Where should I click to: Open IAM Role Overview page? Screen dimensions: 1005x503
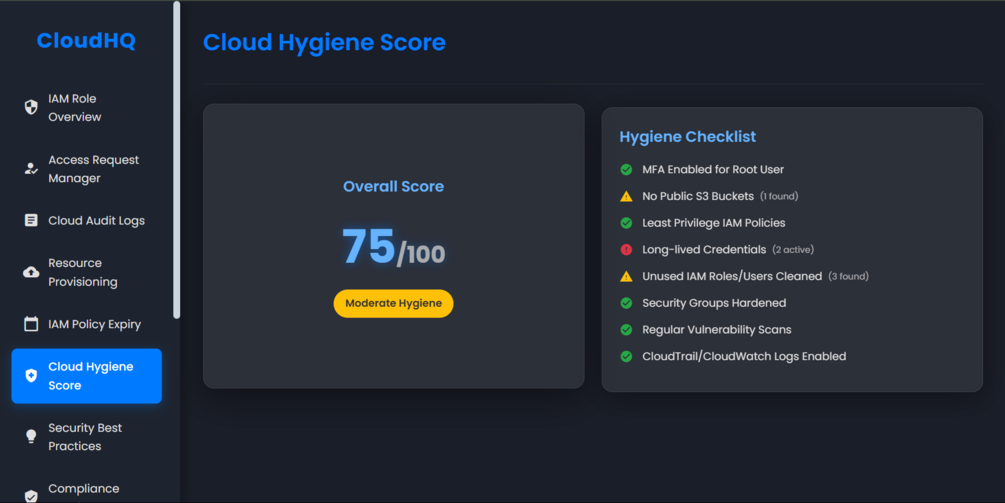point(87,108)
